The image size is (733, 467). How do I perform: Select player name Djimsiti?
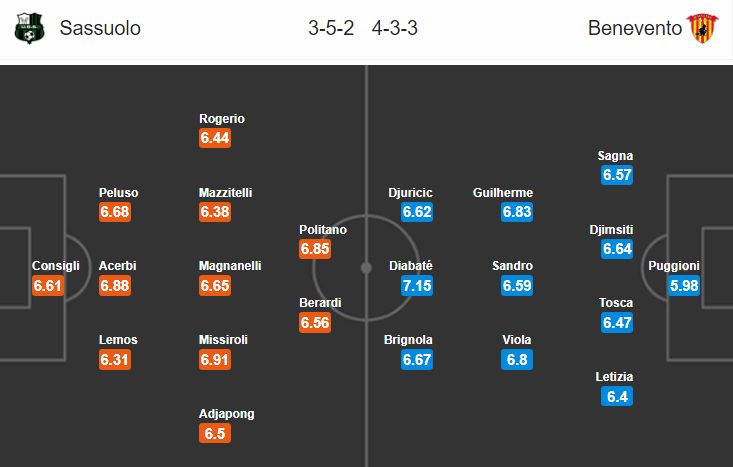pyautogui.click(x=611, y=230)
